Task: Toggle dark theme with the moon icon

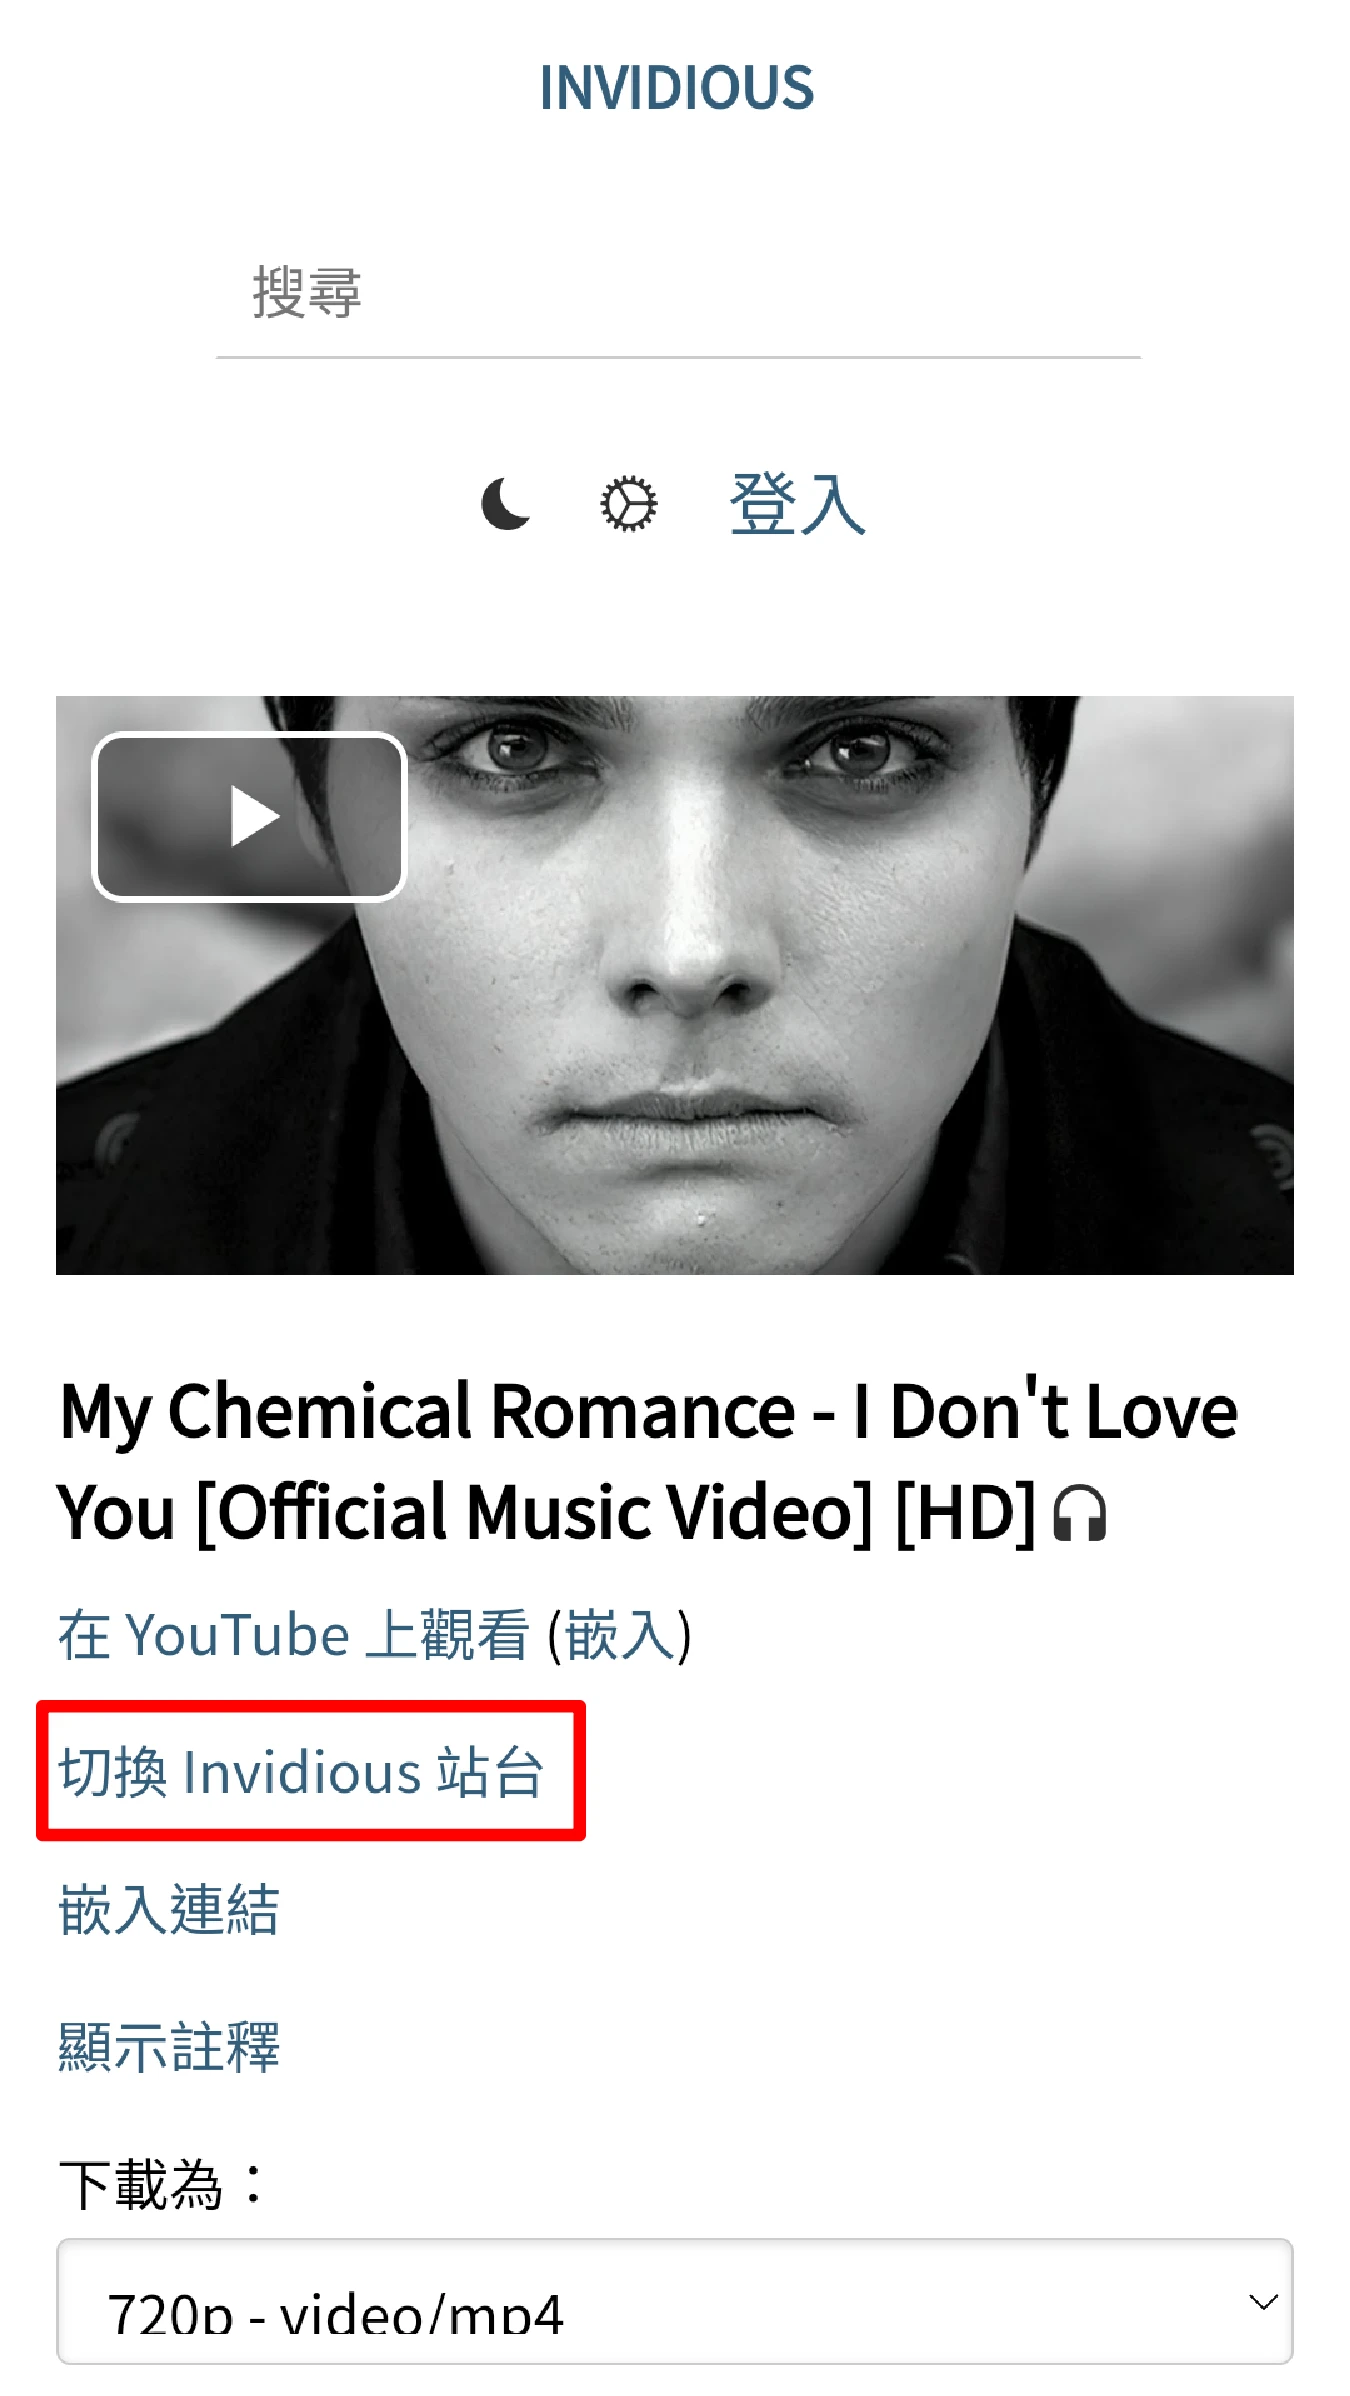Action: pos(506,504)
